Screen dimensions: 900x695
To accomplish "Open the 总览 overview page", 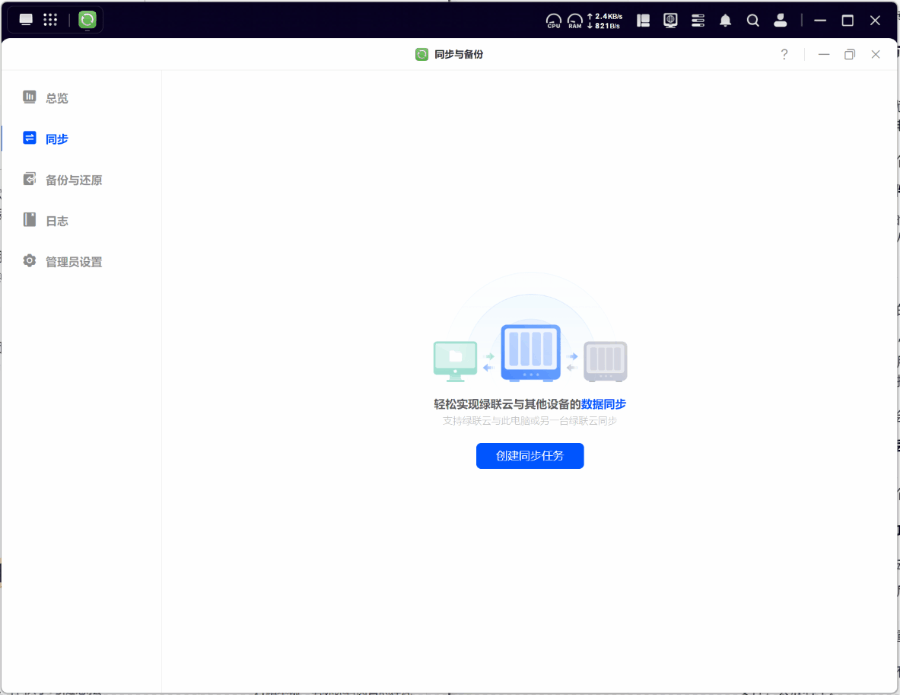I will (56, 98).
